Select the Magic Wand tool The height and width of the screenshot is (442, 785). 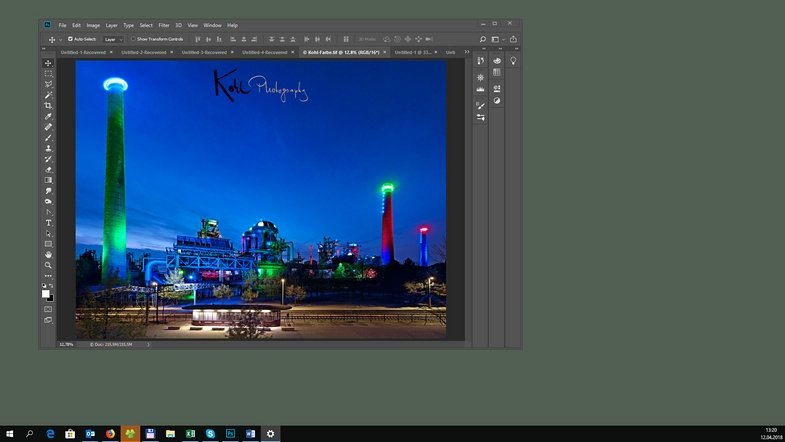point(48,95)
